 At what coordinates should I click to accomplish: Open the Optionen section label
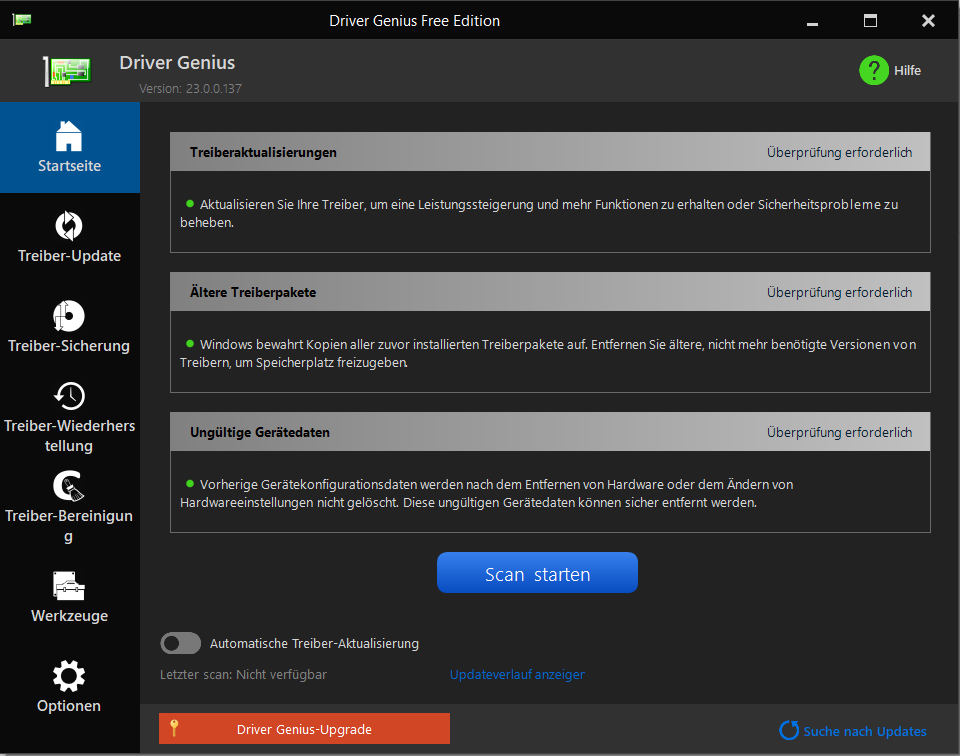[69, 706]
